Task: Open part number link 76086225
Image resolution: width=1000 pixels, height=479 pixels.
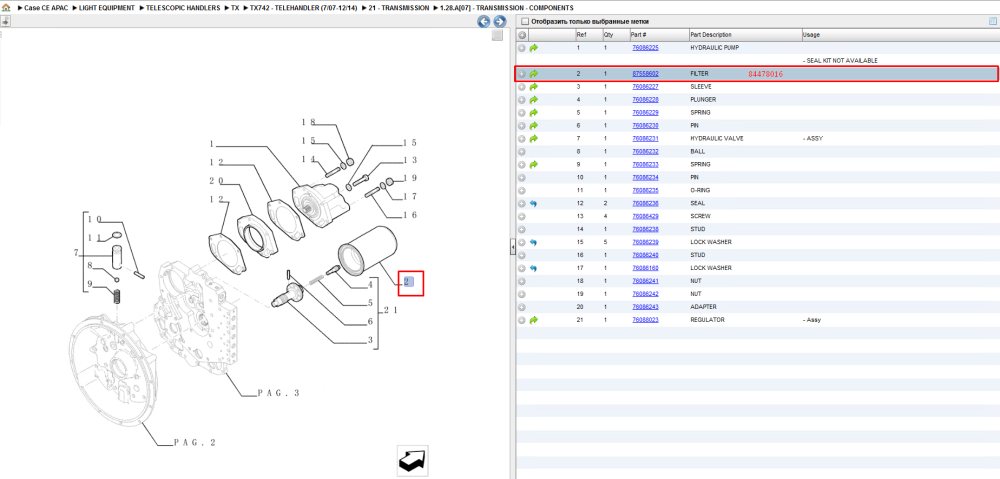Action: point(645,48)
